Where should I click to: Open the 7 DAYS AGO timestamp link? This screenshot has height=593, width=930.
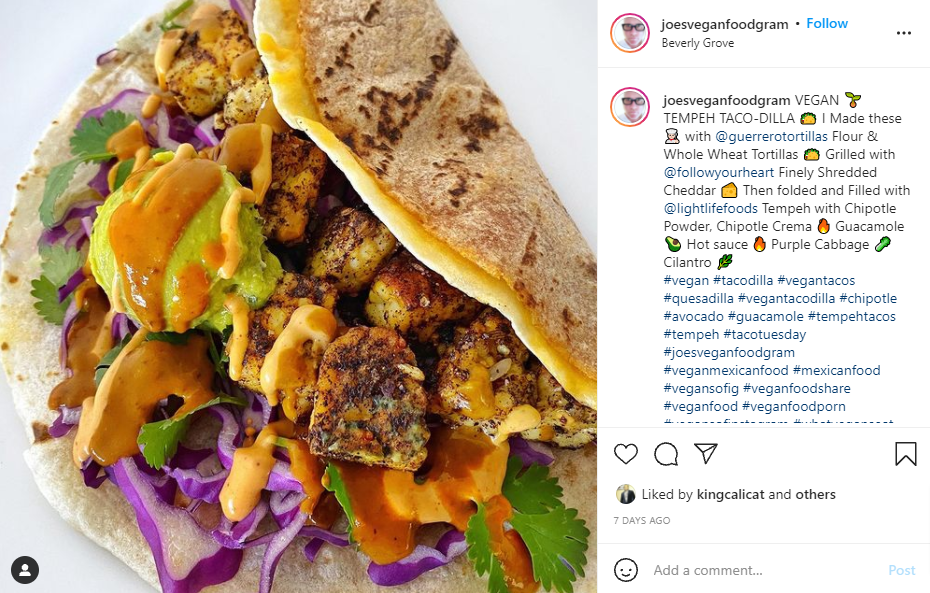(642, 521)
